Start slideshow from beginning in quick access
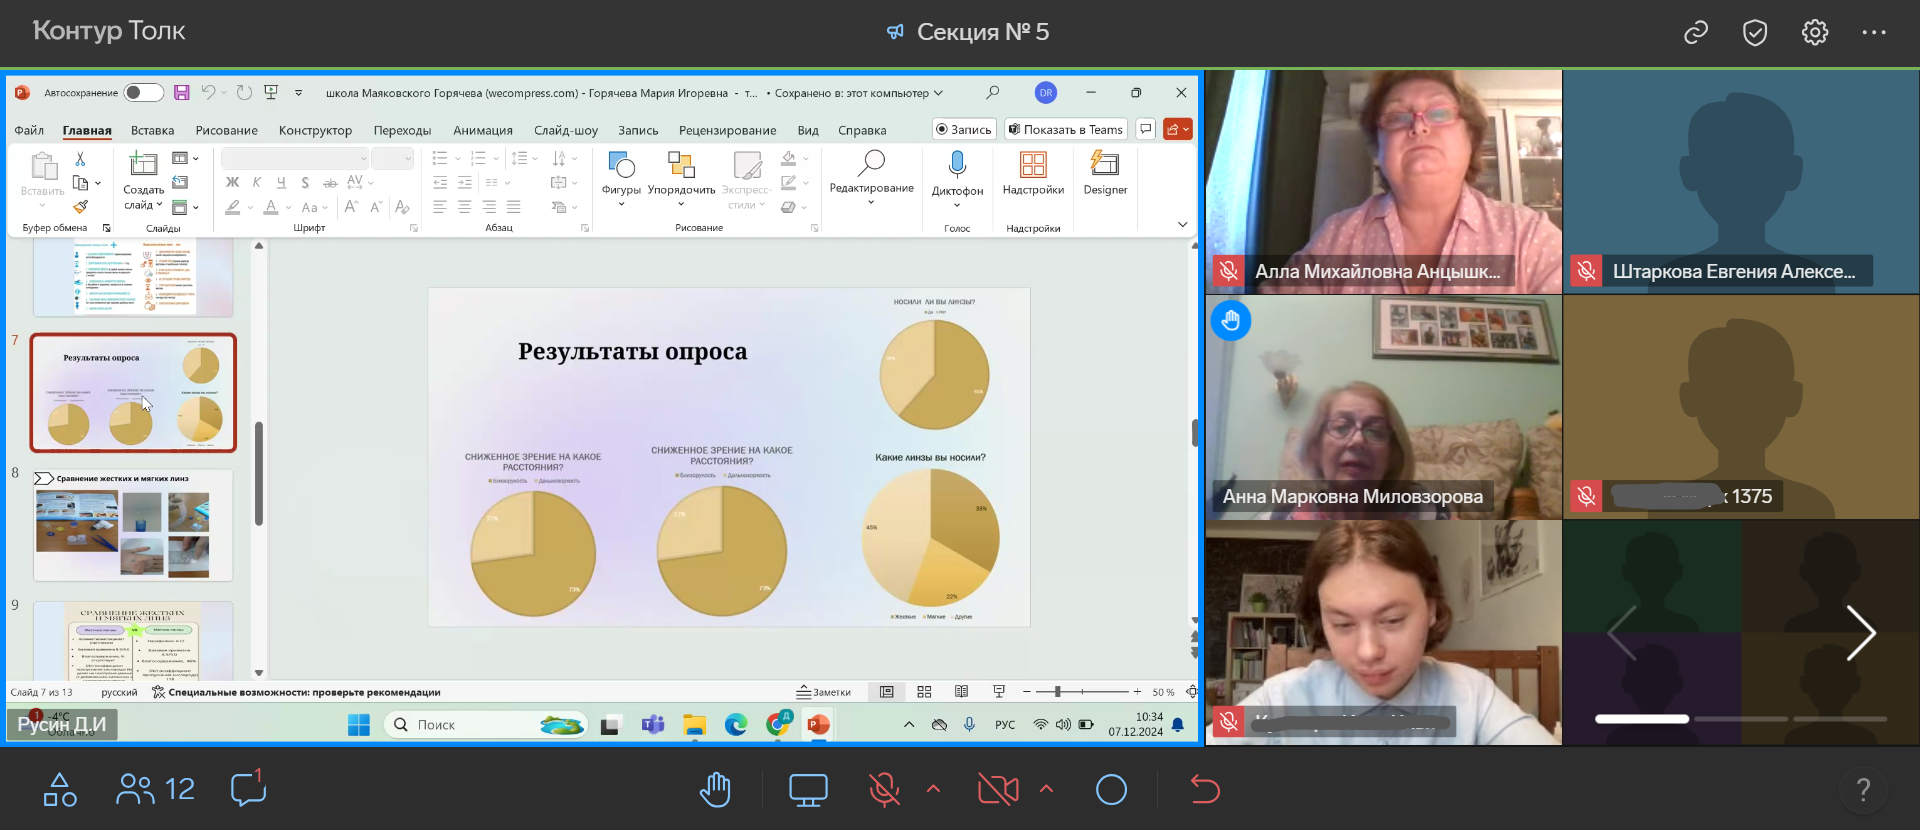The height and width of the screenshot is (830, 1920). click(270, 93)
